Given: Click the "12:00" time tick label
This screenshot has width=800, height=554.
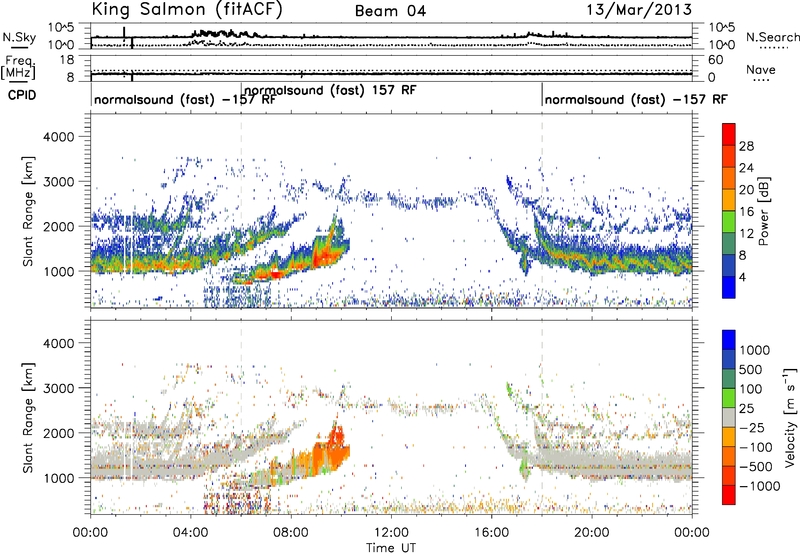Looking at the screenshot, I should coord(391,532).
